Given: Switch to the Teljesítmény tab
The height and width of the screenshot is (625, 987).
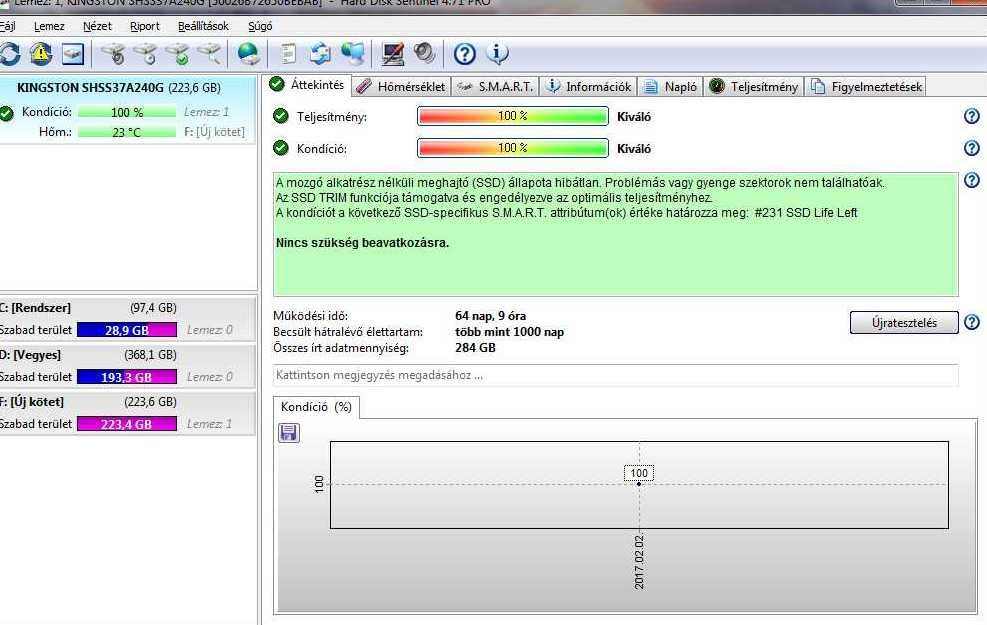Looking at the screenshot, I should coord(754,87).
